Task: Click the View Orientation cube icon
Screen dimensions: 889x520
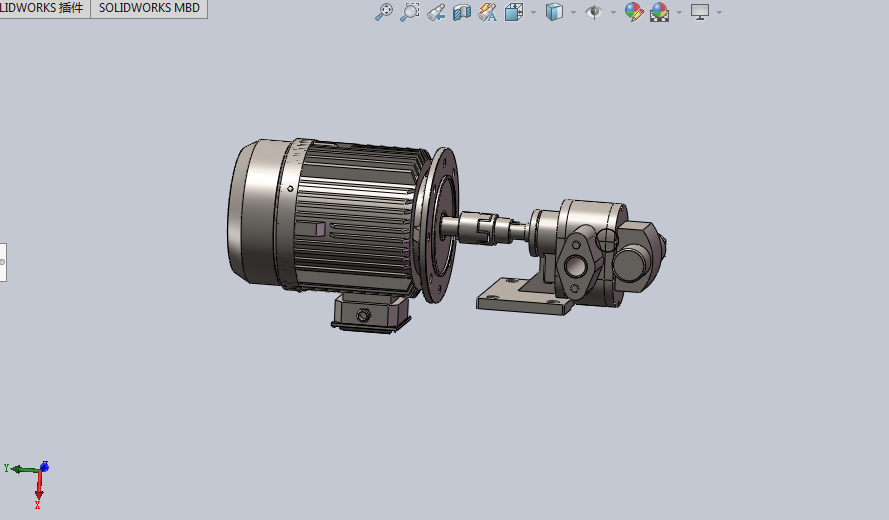Action: click(514, 12)
